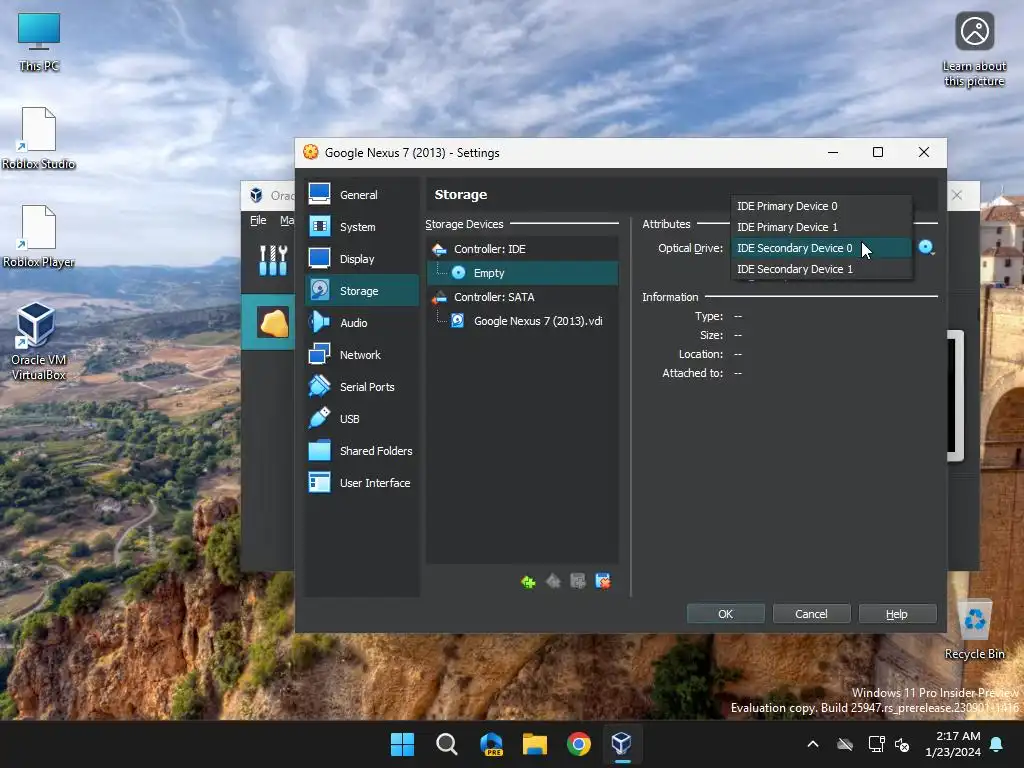Click the remove attachment icon under storage tree
This screenshot has width=1024, height=768.
click(x=603, y=581)
